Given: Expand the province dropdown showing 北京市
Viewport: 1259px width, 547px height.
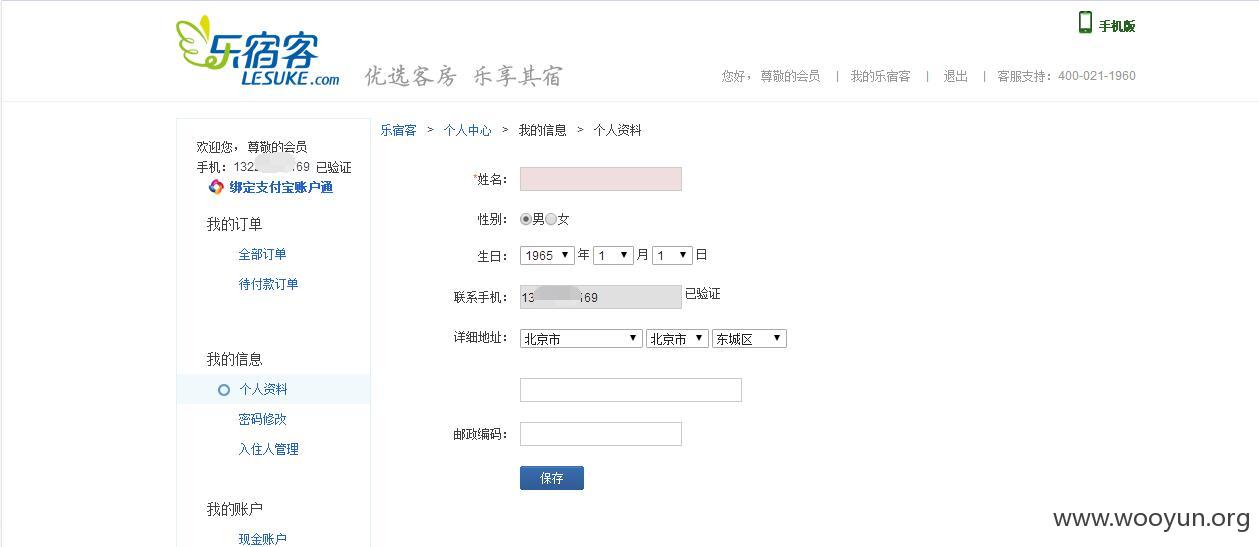Looking at the screenshot, I should 581,339.
